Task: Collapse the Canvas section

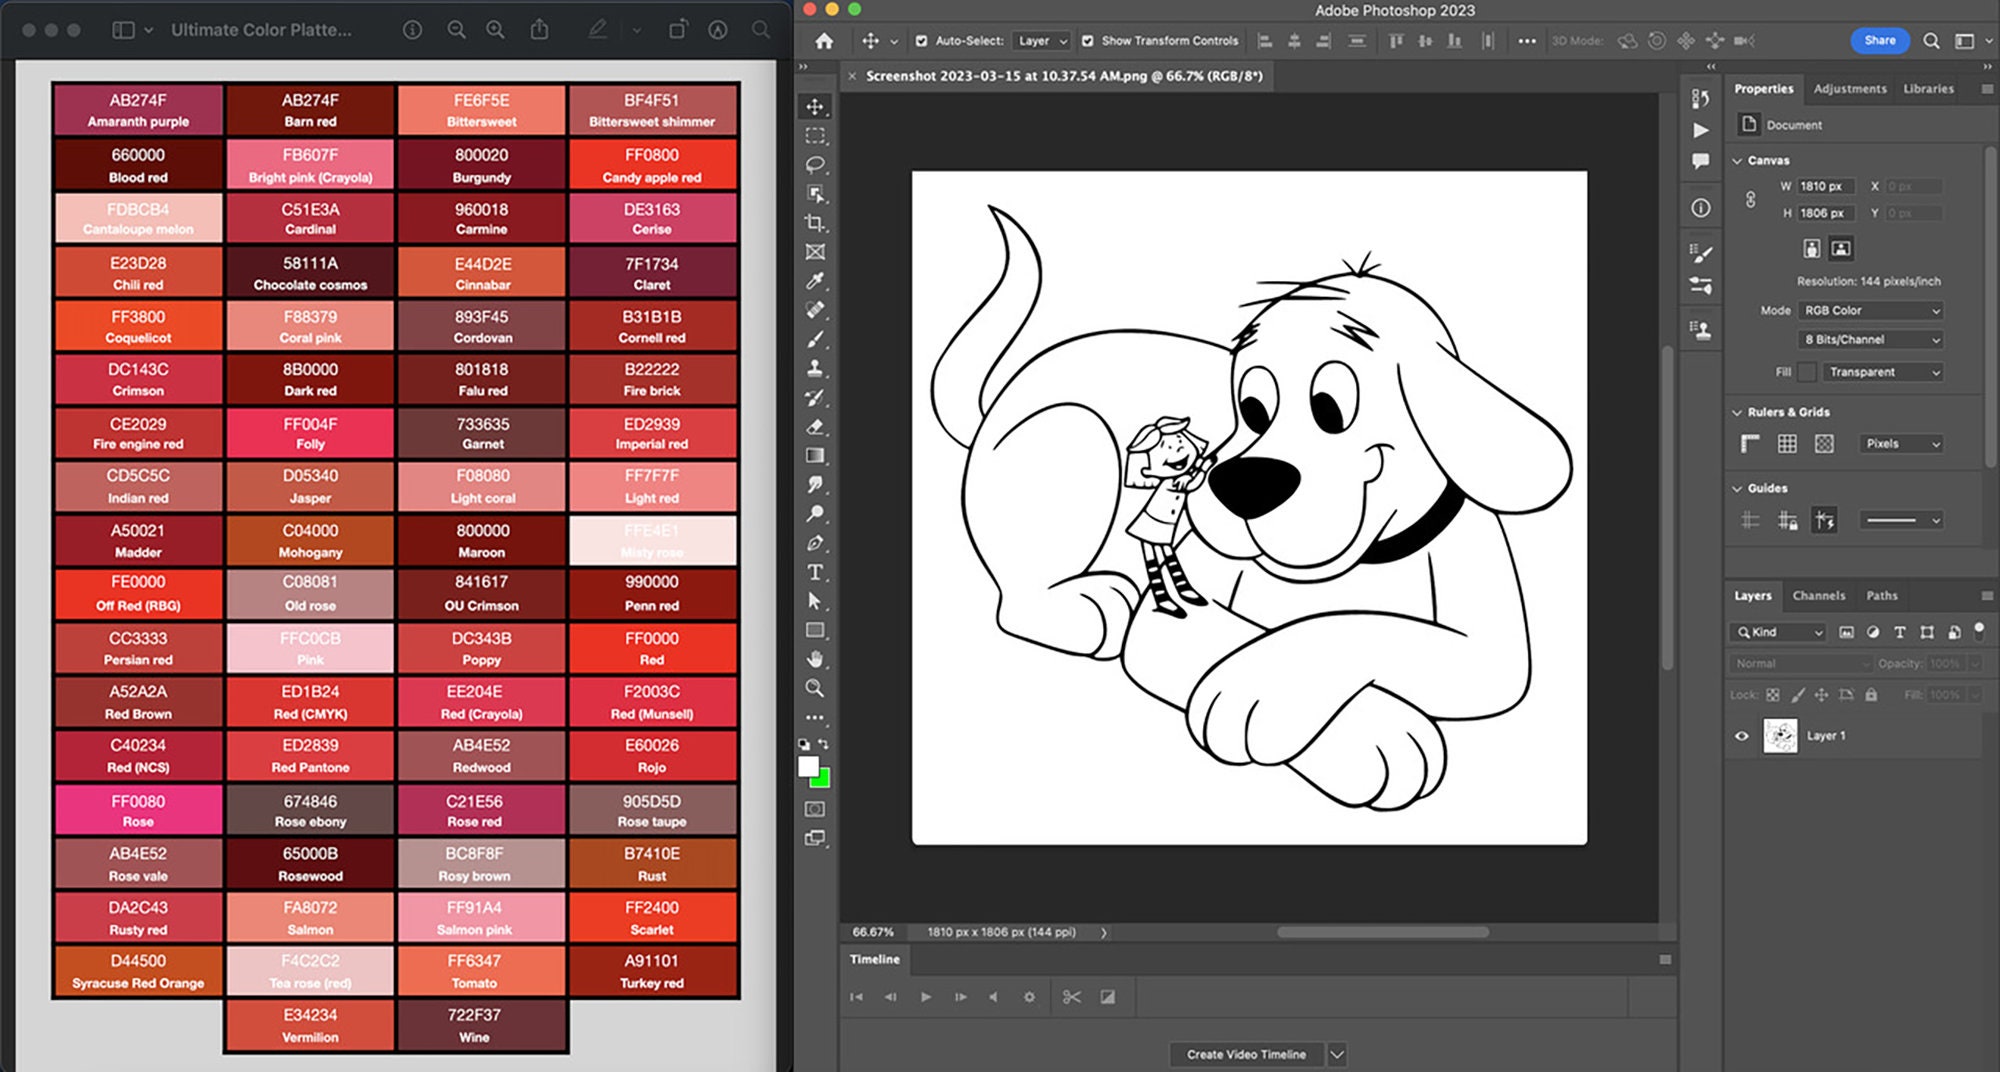Action: click(x=1737, y=160)
